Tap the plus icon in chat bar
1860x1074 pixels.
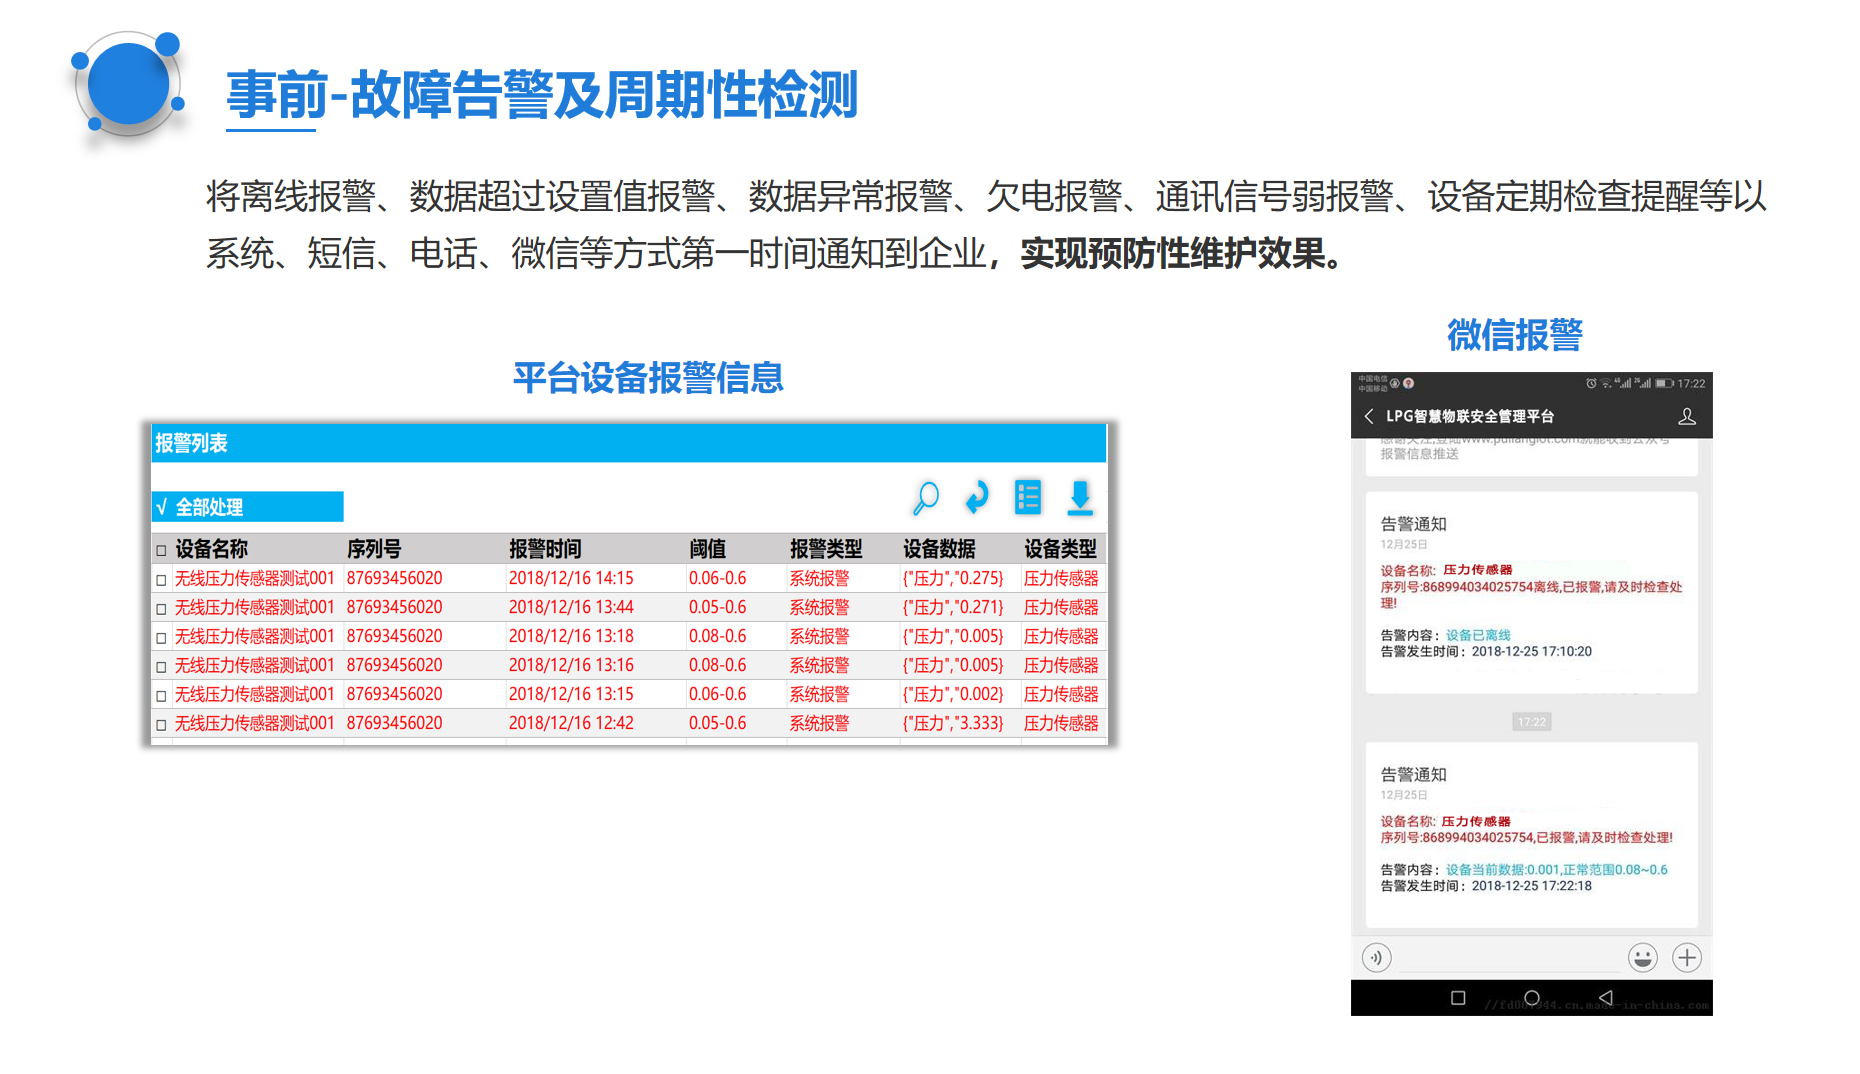[1687, 958]
